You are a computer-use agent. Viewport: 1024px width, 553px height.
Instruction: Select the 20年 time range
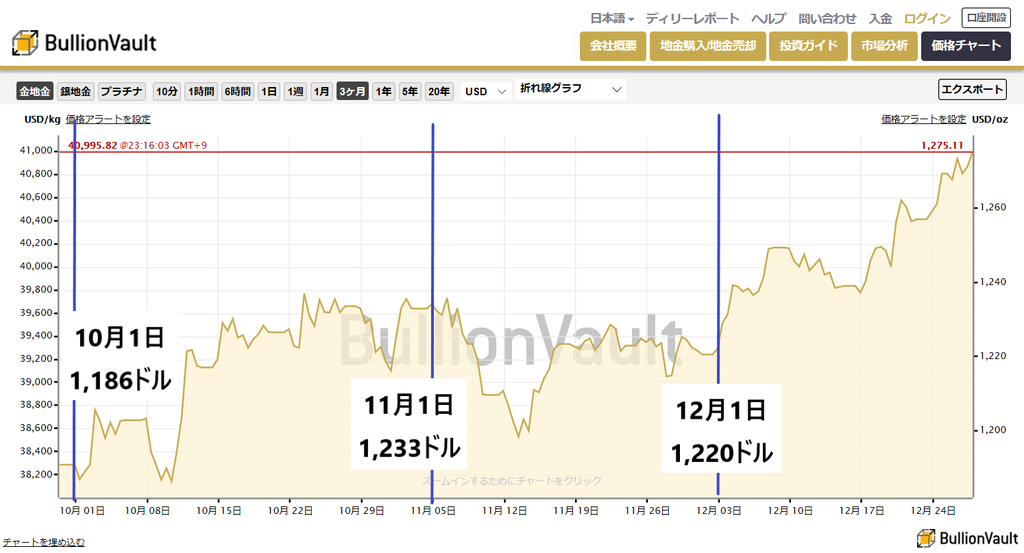pos(439,91)
